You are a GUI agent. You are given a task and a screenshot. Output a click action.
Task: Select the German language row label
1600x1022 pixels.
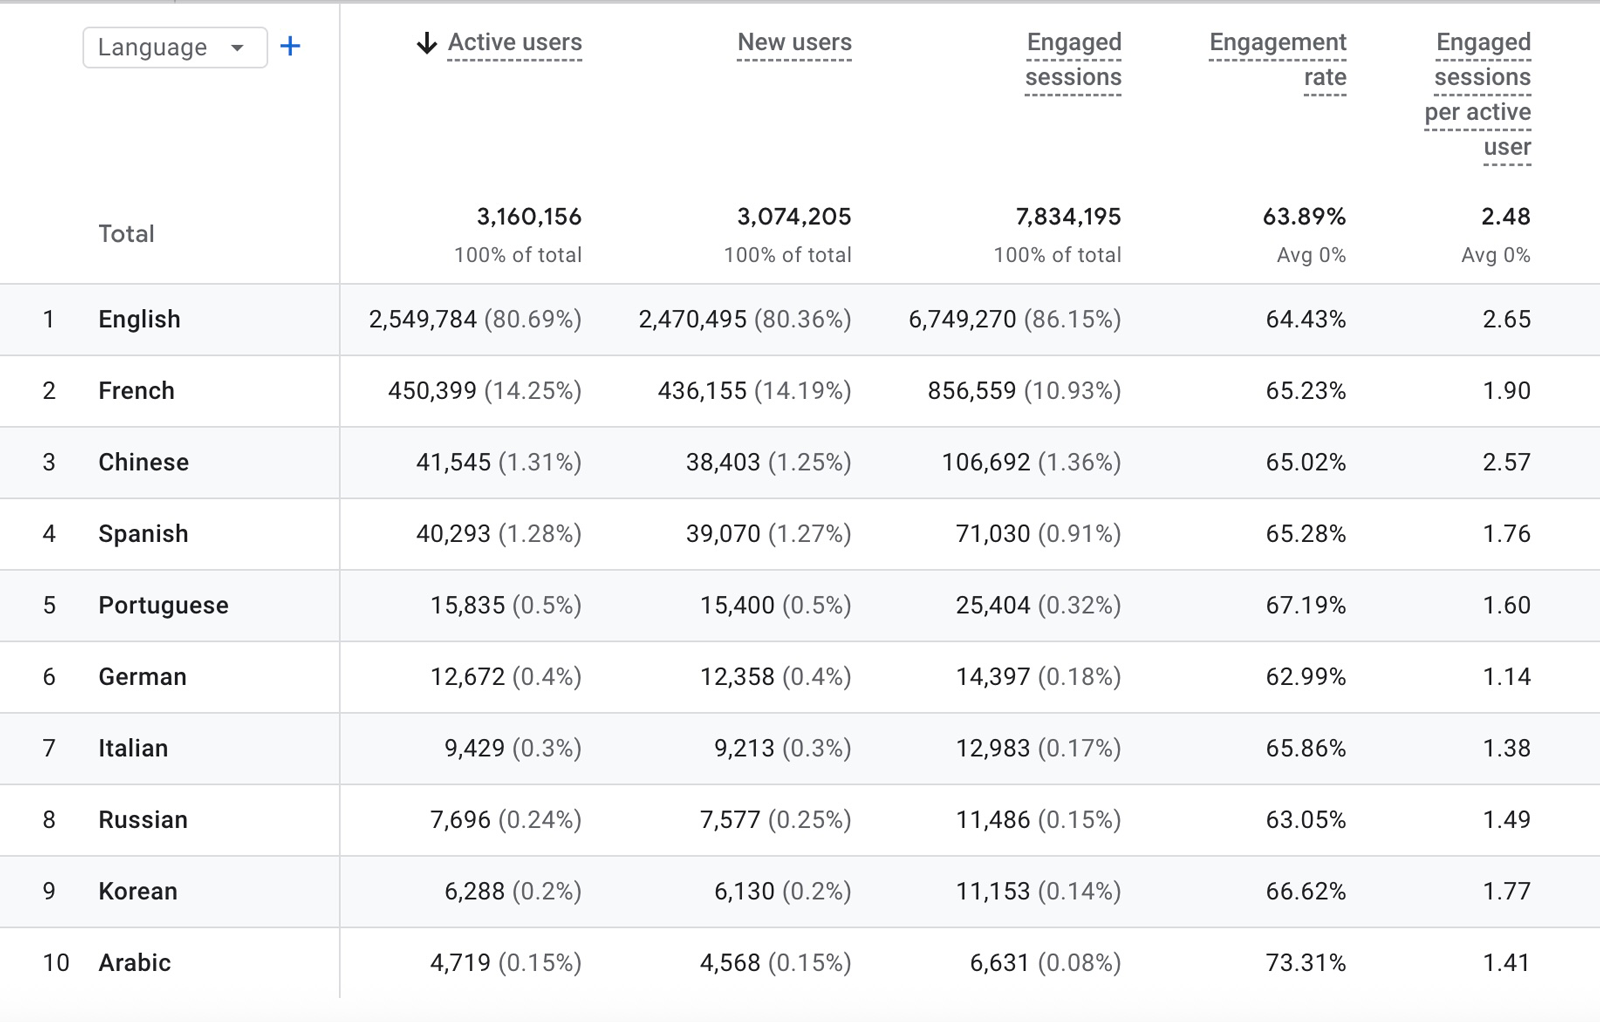coord(143,677)
